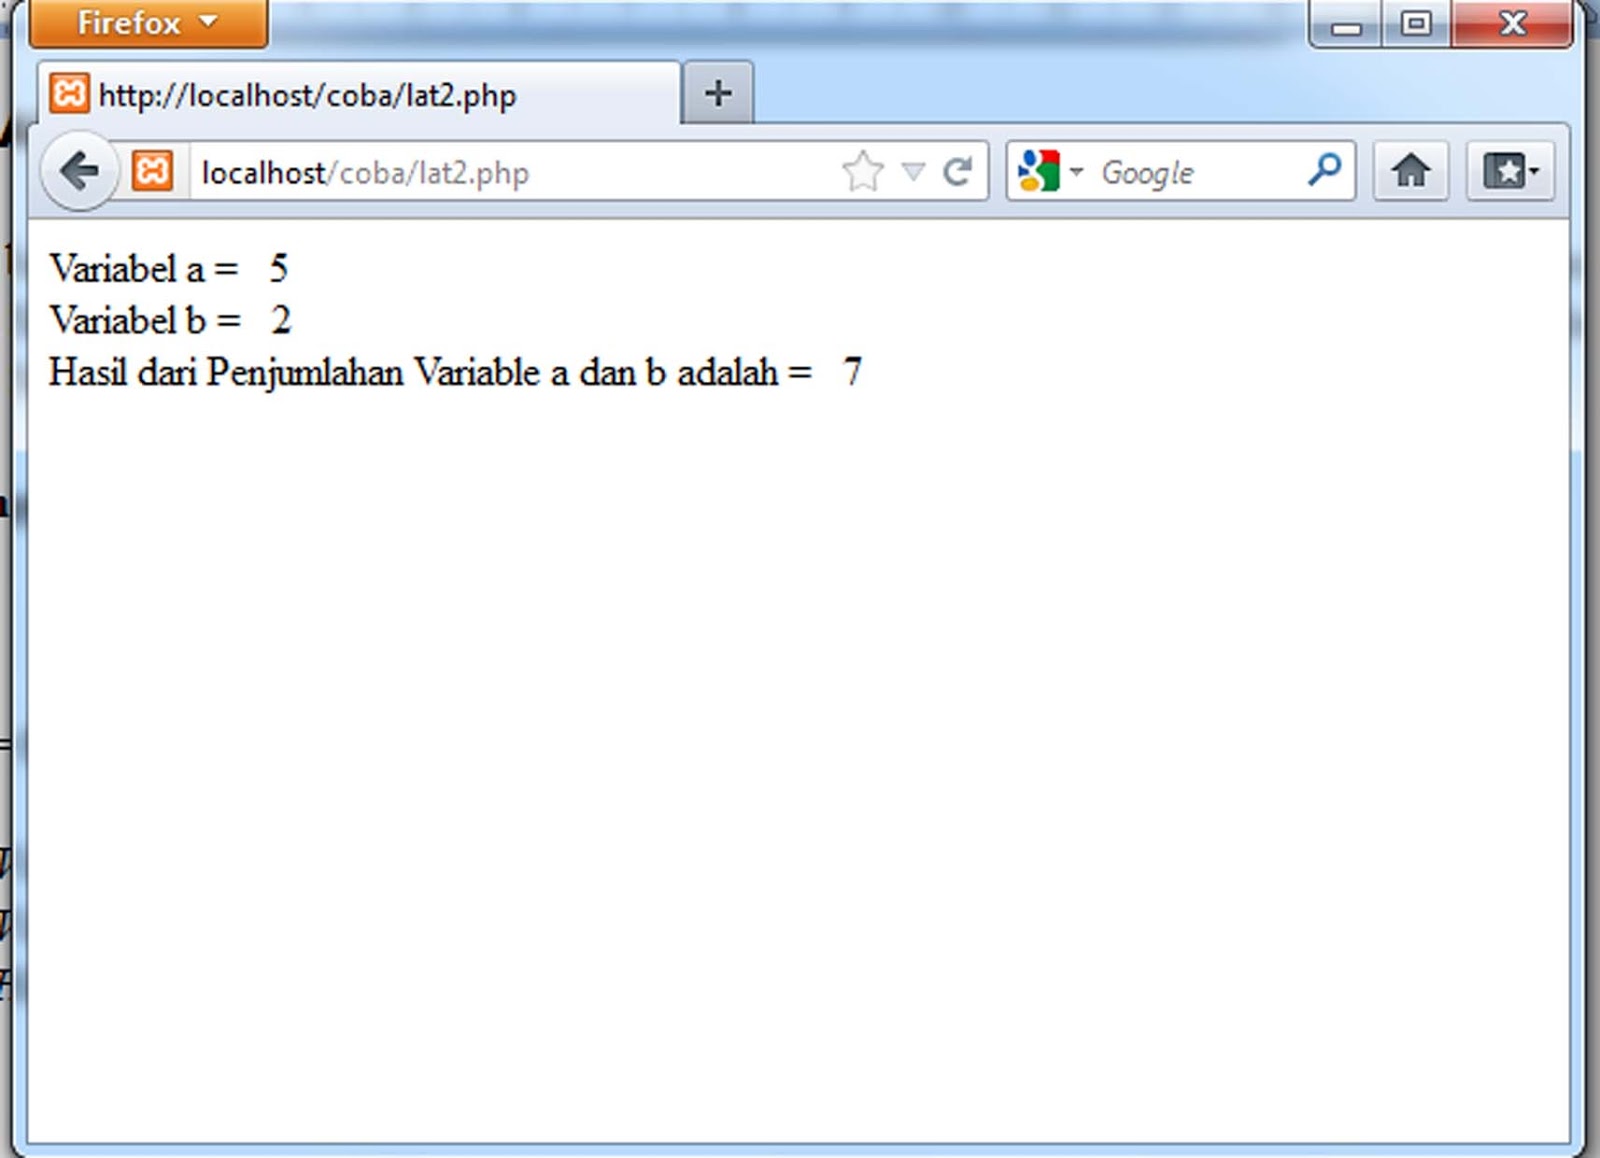The image size is (1600, 1158).
Task: Click the Google search magnifier icon
Action: point(1322,171)
